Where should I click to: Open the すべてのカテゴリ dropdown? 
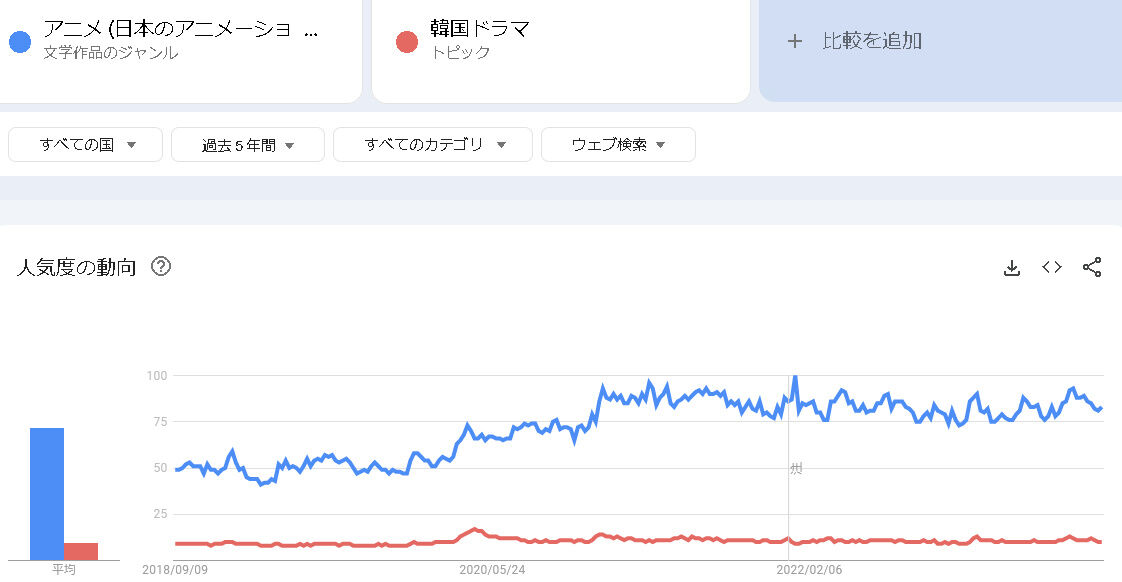point(433,145)
